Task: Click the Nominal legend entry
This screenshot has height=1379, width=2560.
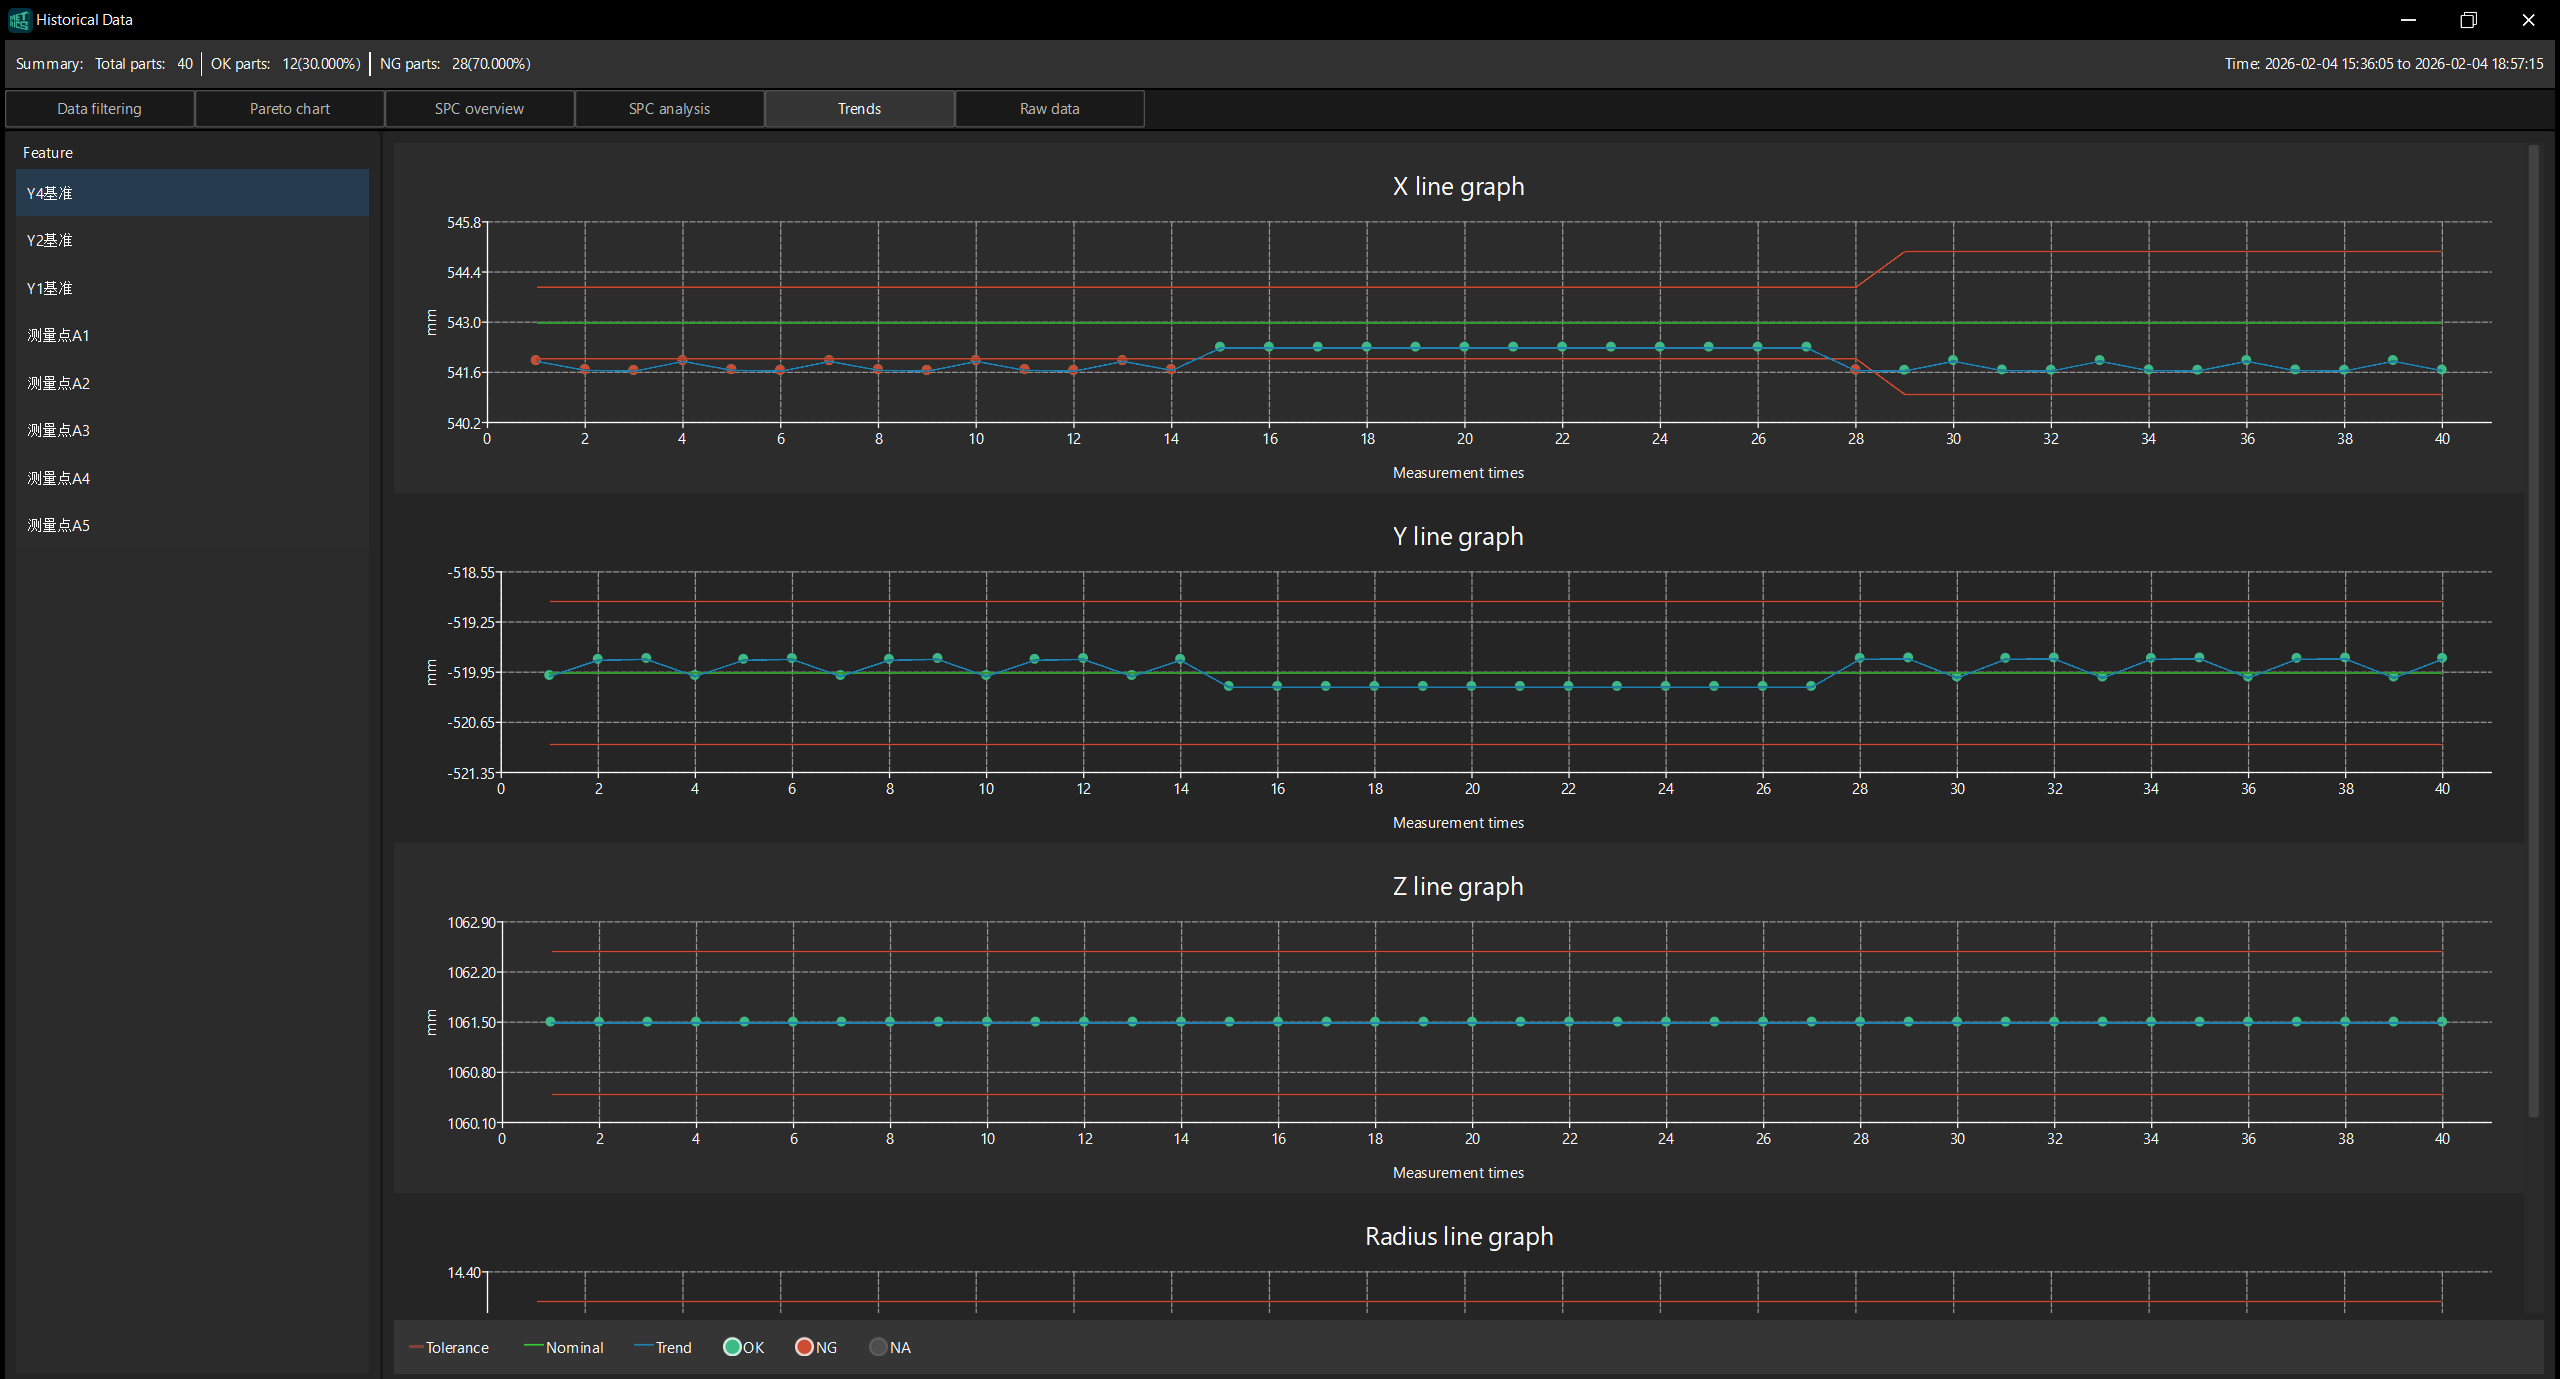Action: (564, 1347)
